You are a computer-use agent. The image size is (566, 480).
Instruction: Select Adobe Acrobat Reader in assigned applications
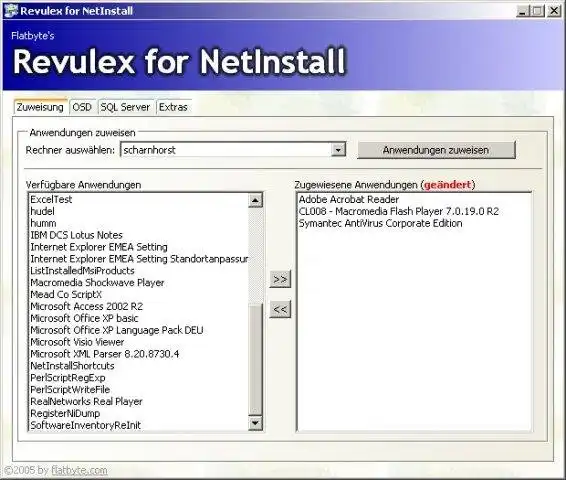414,199
